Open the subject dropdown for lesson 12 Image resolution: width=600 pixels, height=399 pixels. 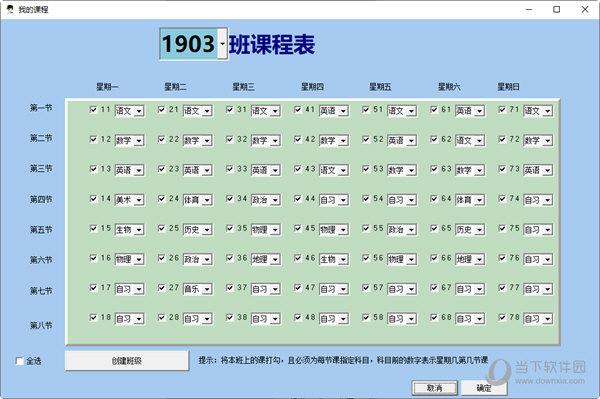(139, 141)
